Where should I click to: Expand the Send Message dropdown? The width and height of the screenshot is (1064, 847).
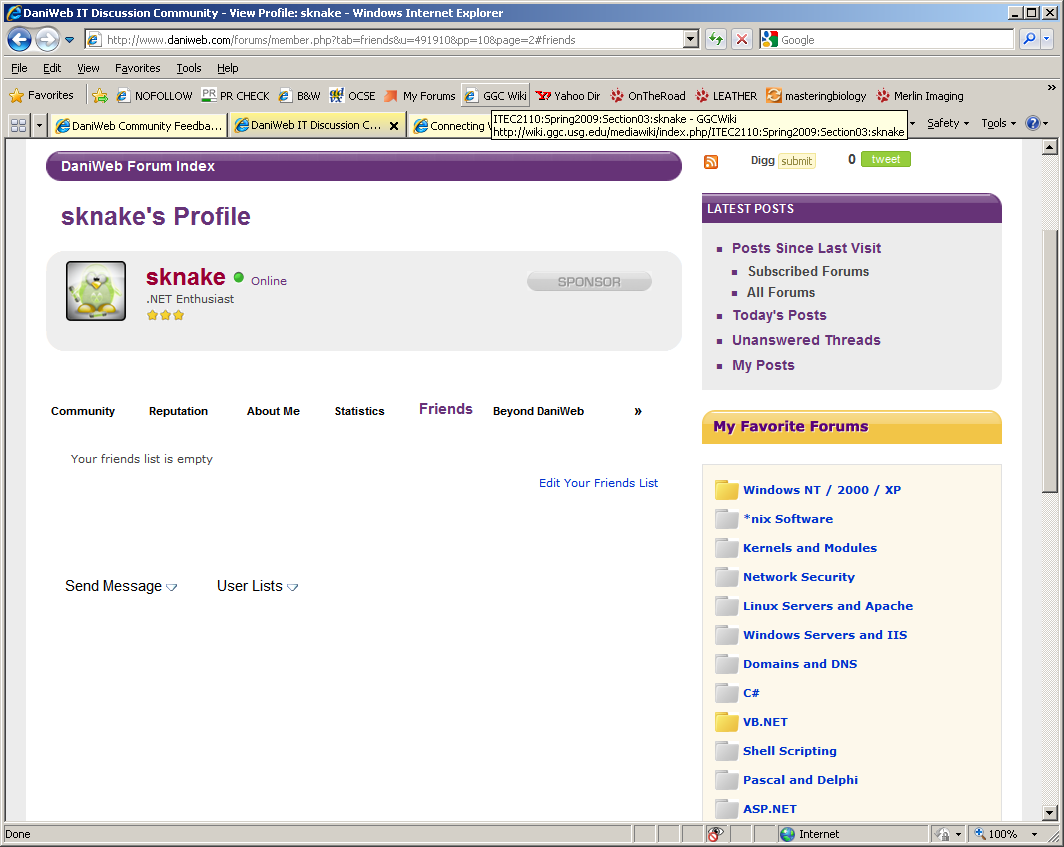(121, 586)
